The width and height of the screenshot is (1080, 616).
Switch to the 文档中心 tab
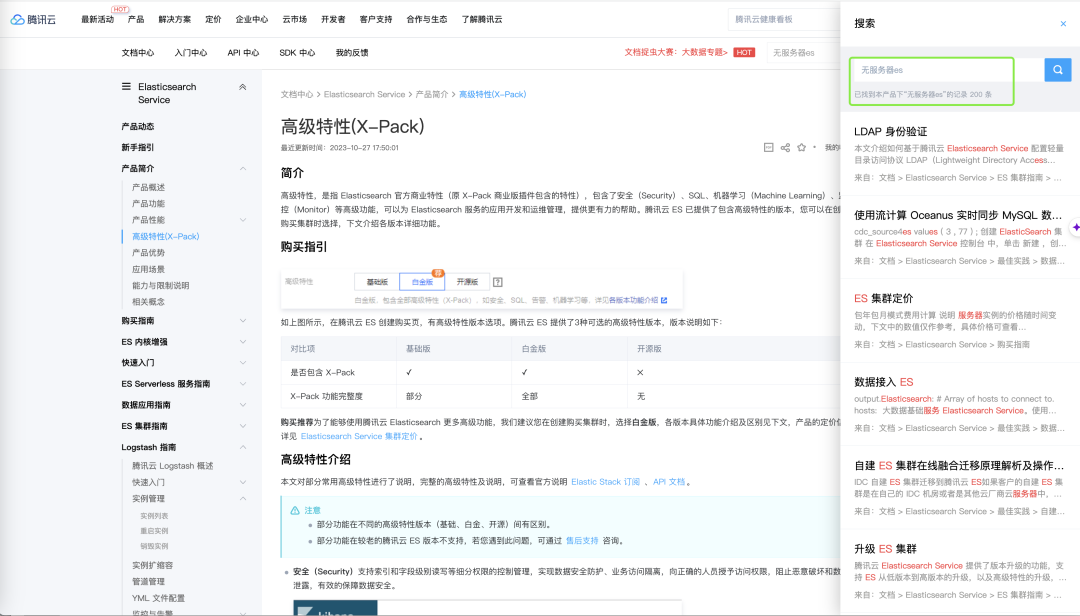coord(138,52)
